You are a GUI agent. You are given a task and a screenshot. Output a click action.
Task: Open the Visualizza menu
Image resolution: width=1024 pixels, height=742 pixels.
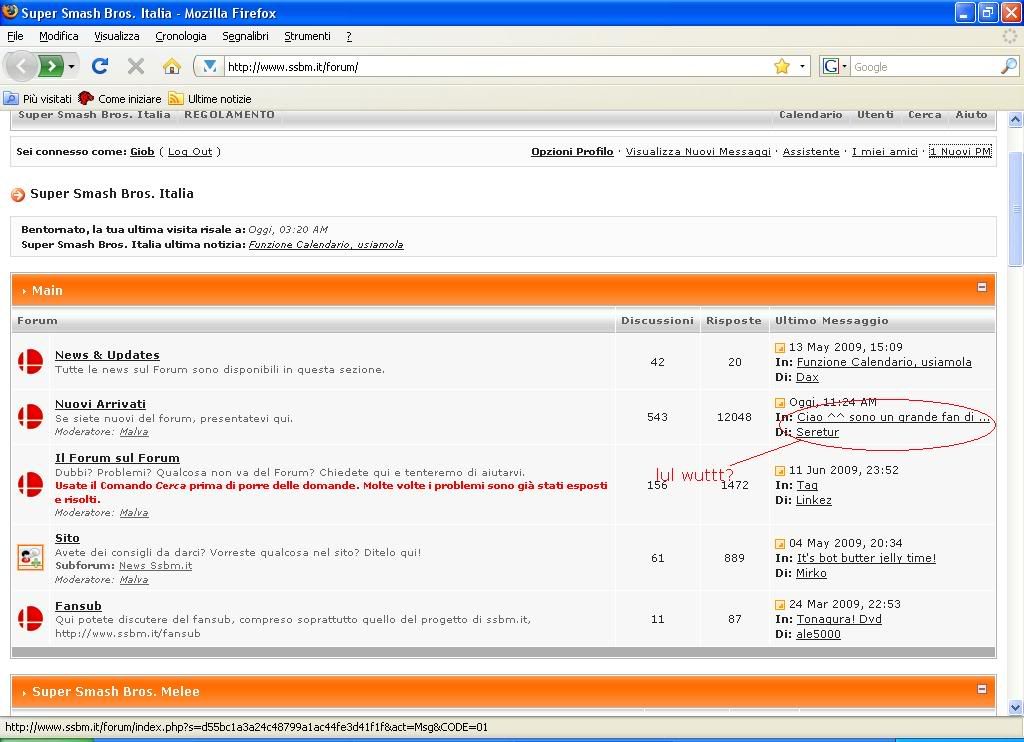pyautogui.click(x=117, y=36)
